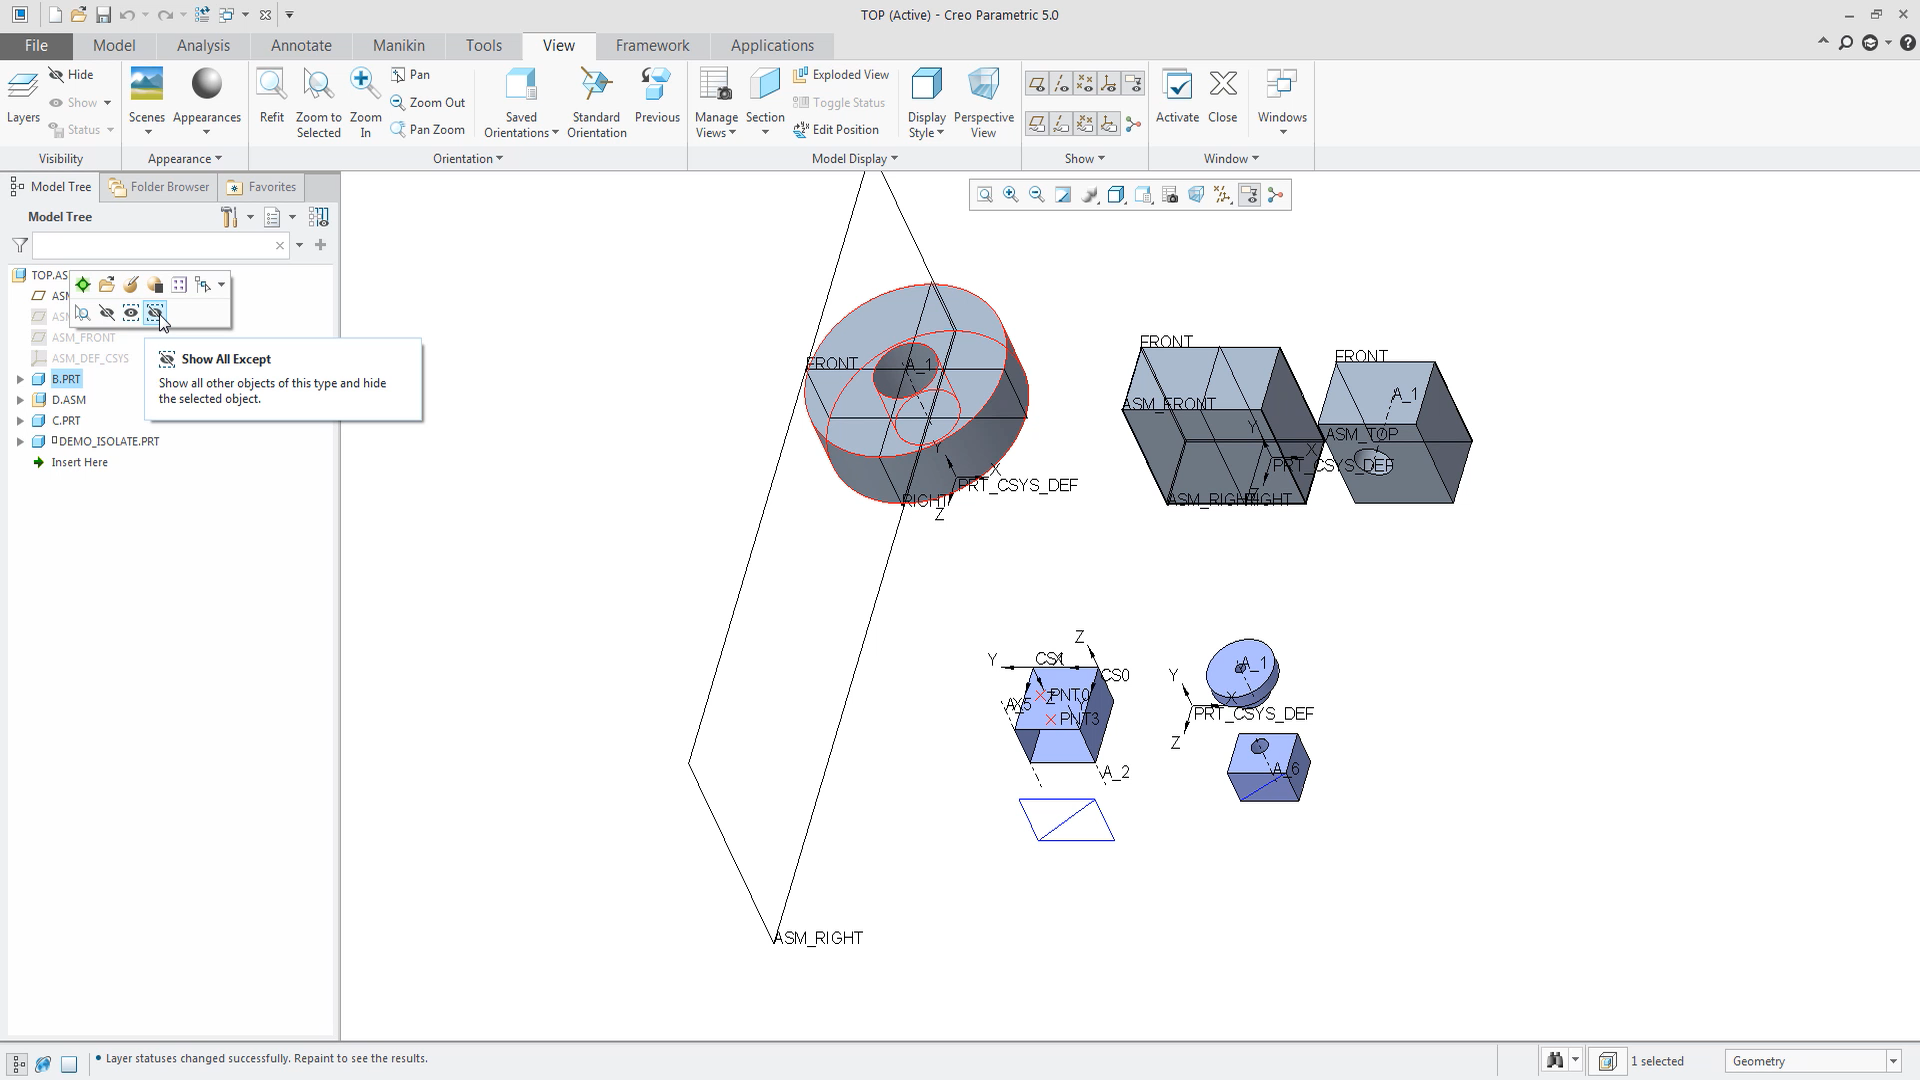
Task: Open the File menu
Action: click(x=36, y=46)
